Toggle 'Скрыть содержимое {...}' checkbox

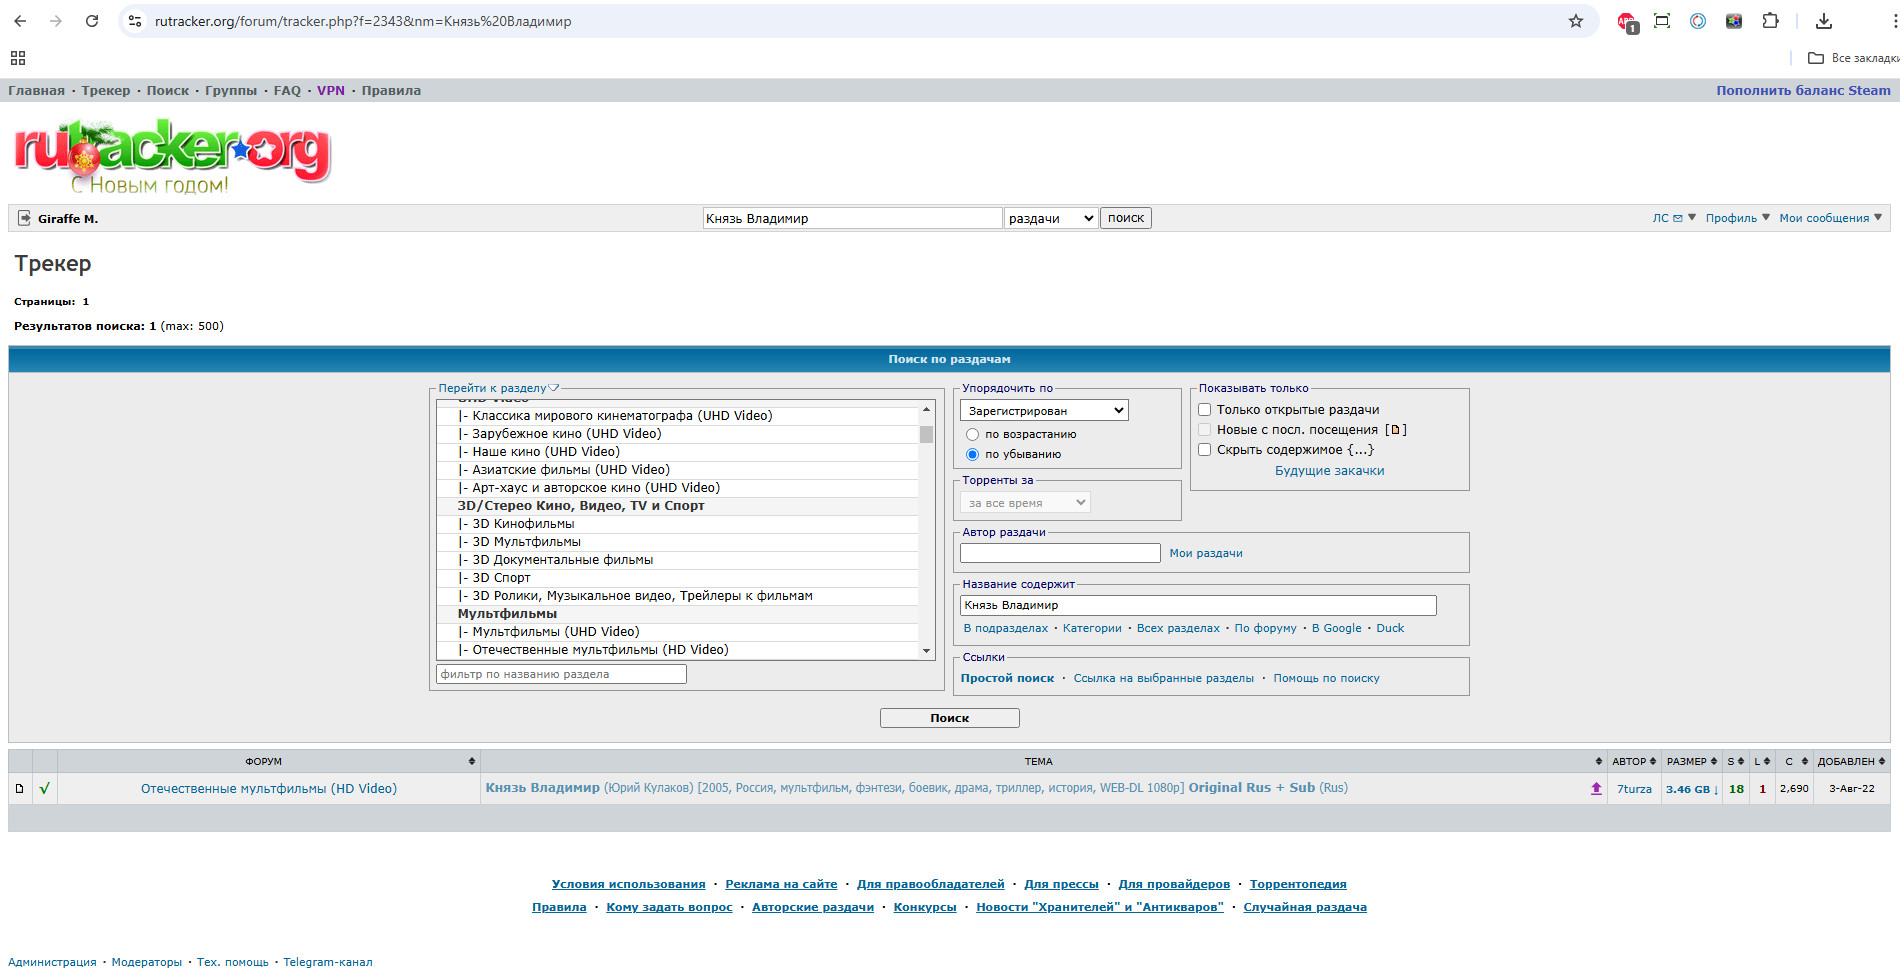(x=1205, y=450)
